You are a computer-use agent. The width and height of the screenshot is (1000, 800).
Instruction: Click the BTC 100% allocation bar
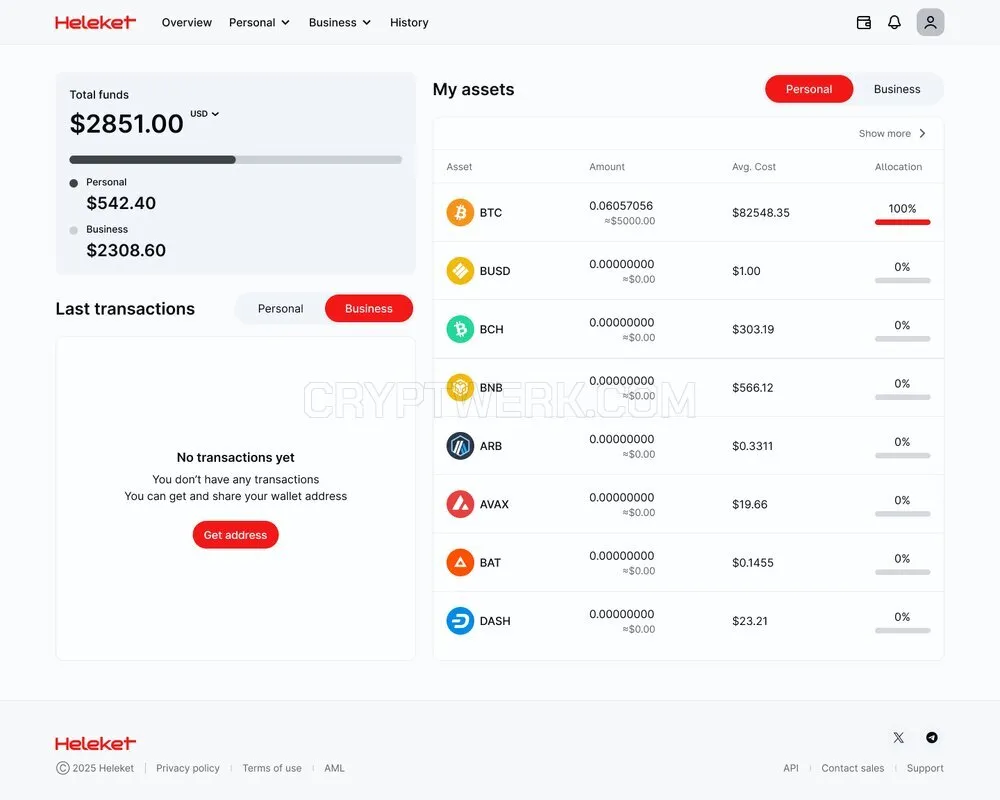902,222
